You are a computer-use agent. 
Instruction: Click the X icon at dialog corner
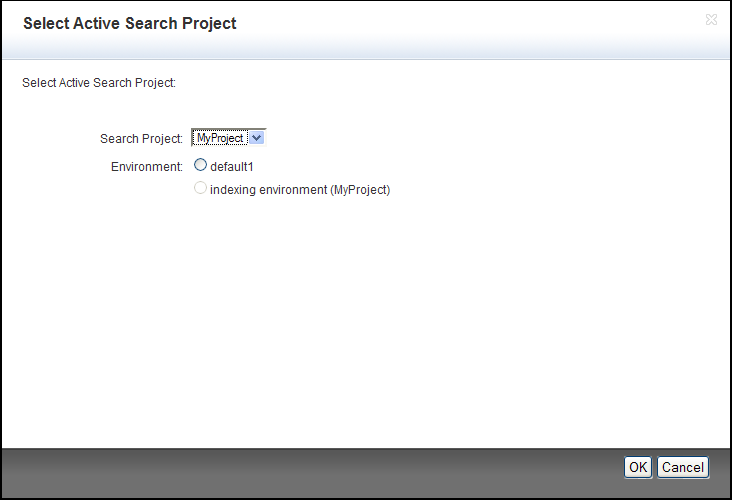coord(711,20)
